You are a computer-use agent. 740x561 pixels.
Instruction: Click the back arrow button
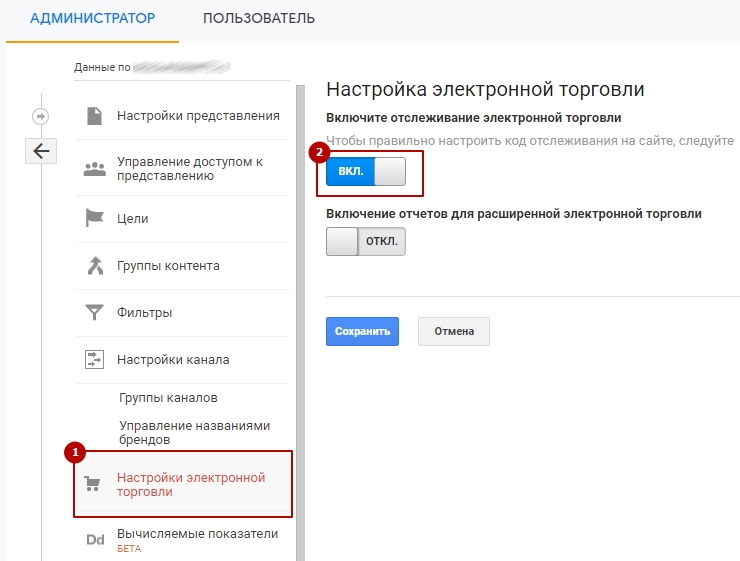[41, 151]
